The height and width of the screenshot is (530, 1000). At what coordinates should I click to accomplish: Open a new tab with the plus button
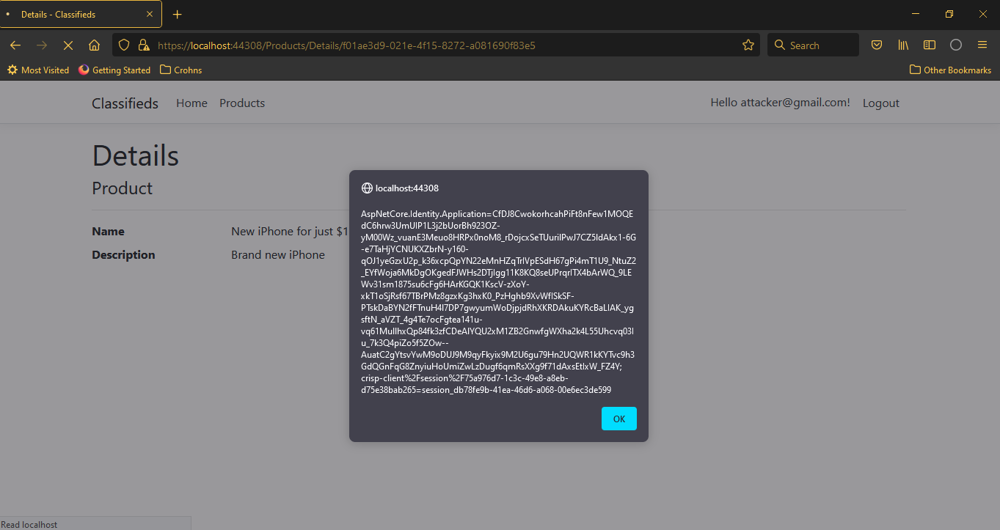(177, 14)
